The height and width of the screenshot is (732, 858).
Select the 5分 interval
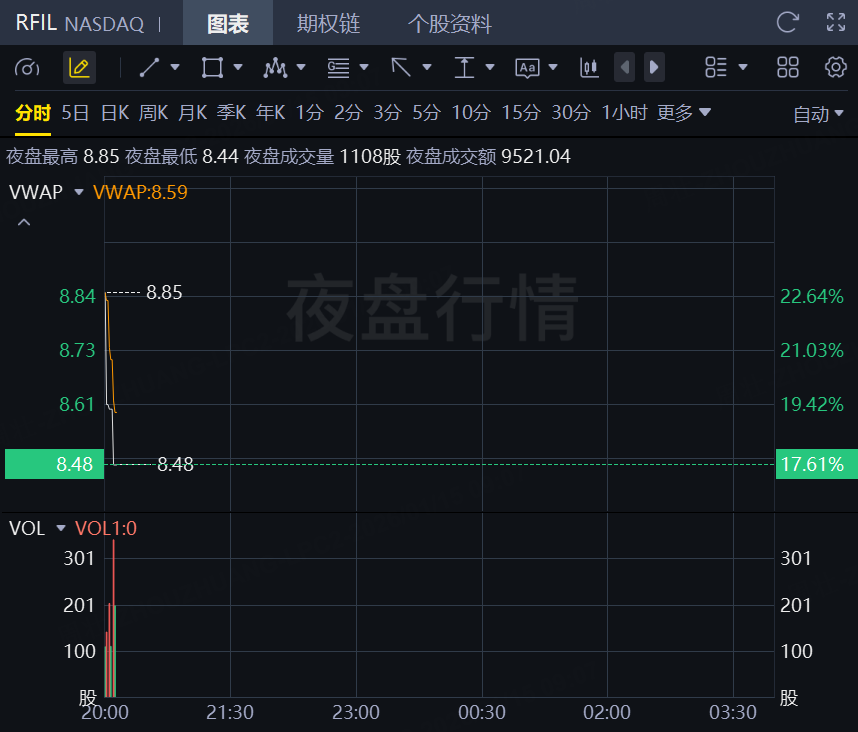coord(426,113)
